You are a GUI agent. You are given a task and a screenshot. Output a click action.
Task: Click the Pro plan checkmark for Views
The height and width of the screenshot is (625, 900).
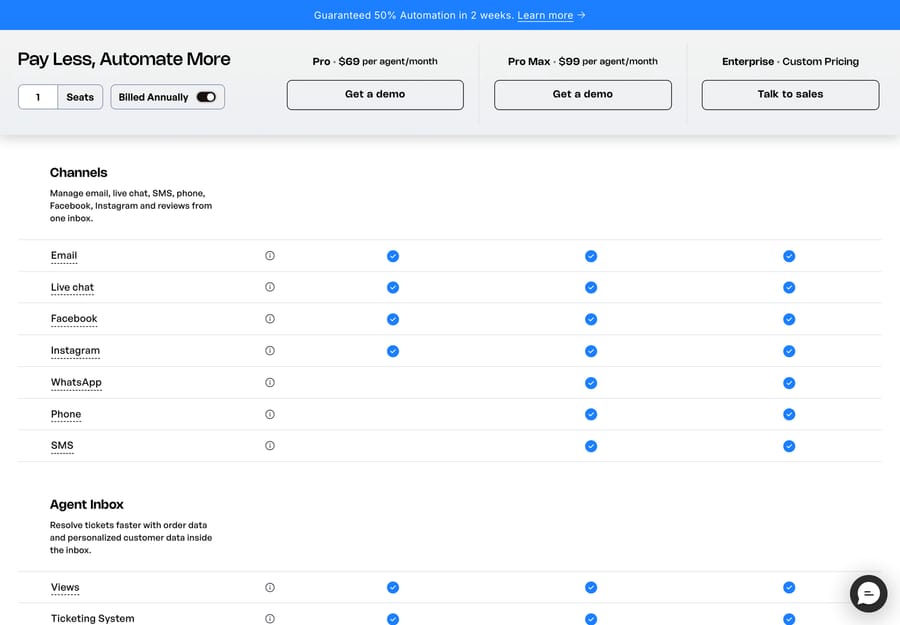point(393,587)
